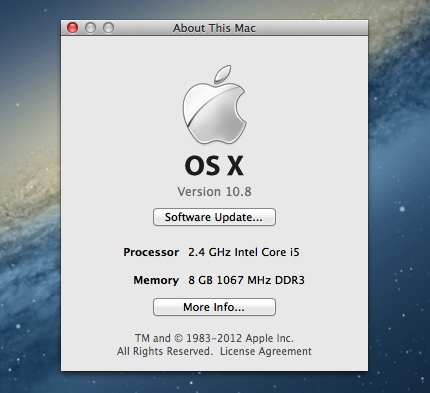Select the '2.4 GHz Intel Core i5' text
Image resolution: width=430 pixels, height=393 pixels.
coord(244,252)
